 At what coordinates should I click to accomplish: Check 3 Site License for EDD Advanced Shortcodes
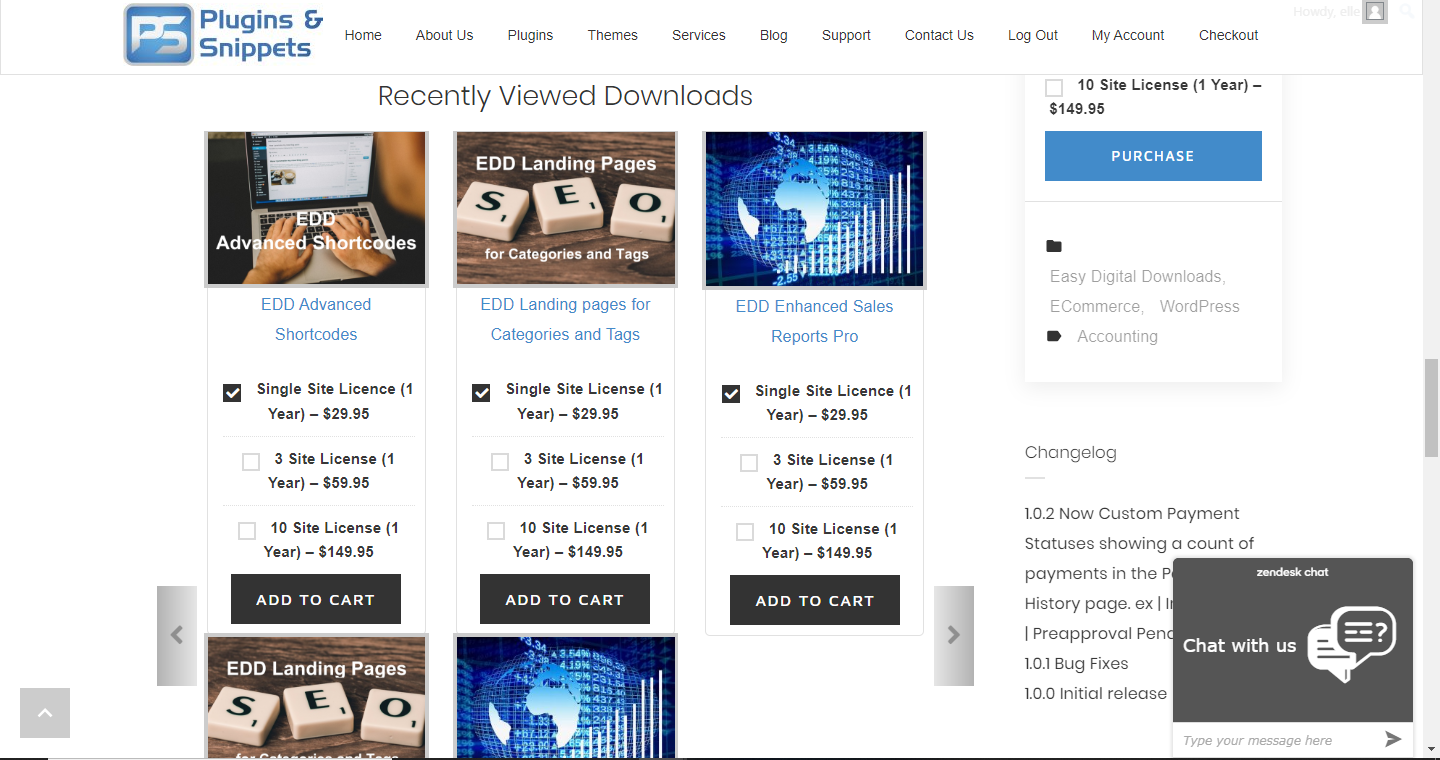[x=251, y=462]
